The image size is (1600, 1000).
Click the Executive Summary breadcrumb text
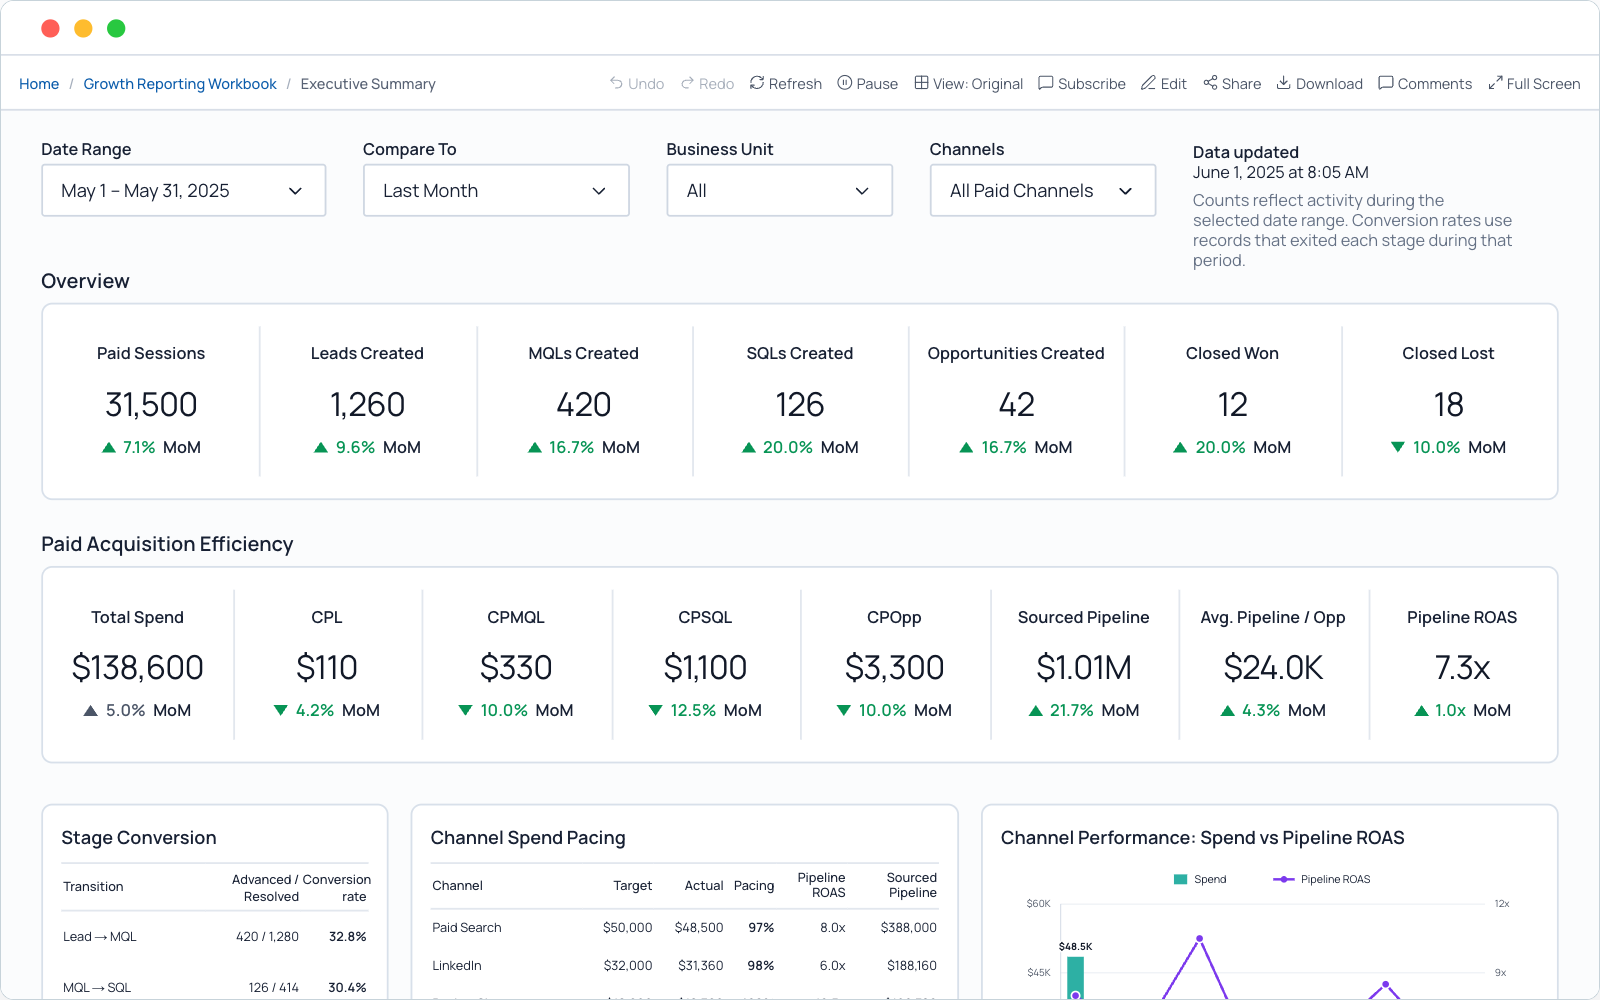(x=368, y=84)
